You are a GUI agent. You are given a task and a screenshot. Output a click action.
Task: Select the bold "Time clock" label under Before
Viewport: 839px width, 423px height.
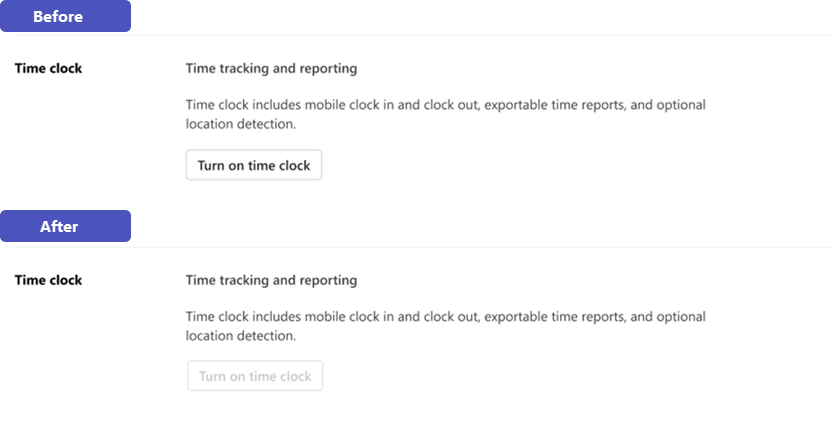click(49, 69)
